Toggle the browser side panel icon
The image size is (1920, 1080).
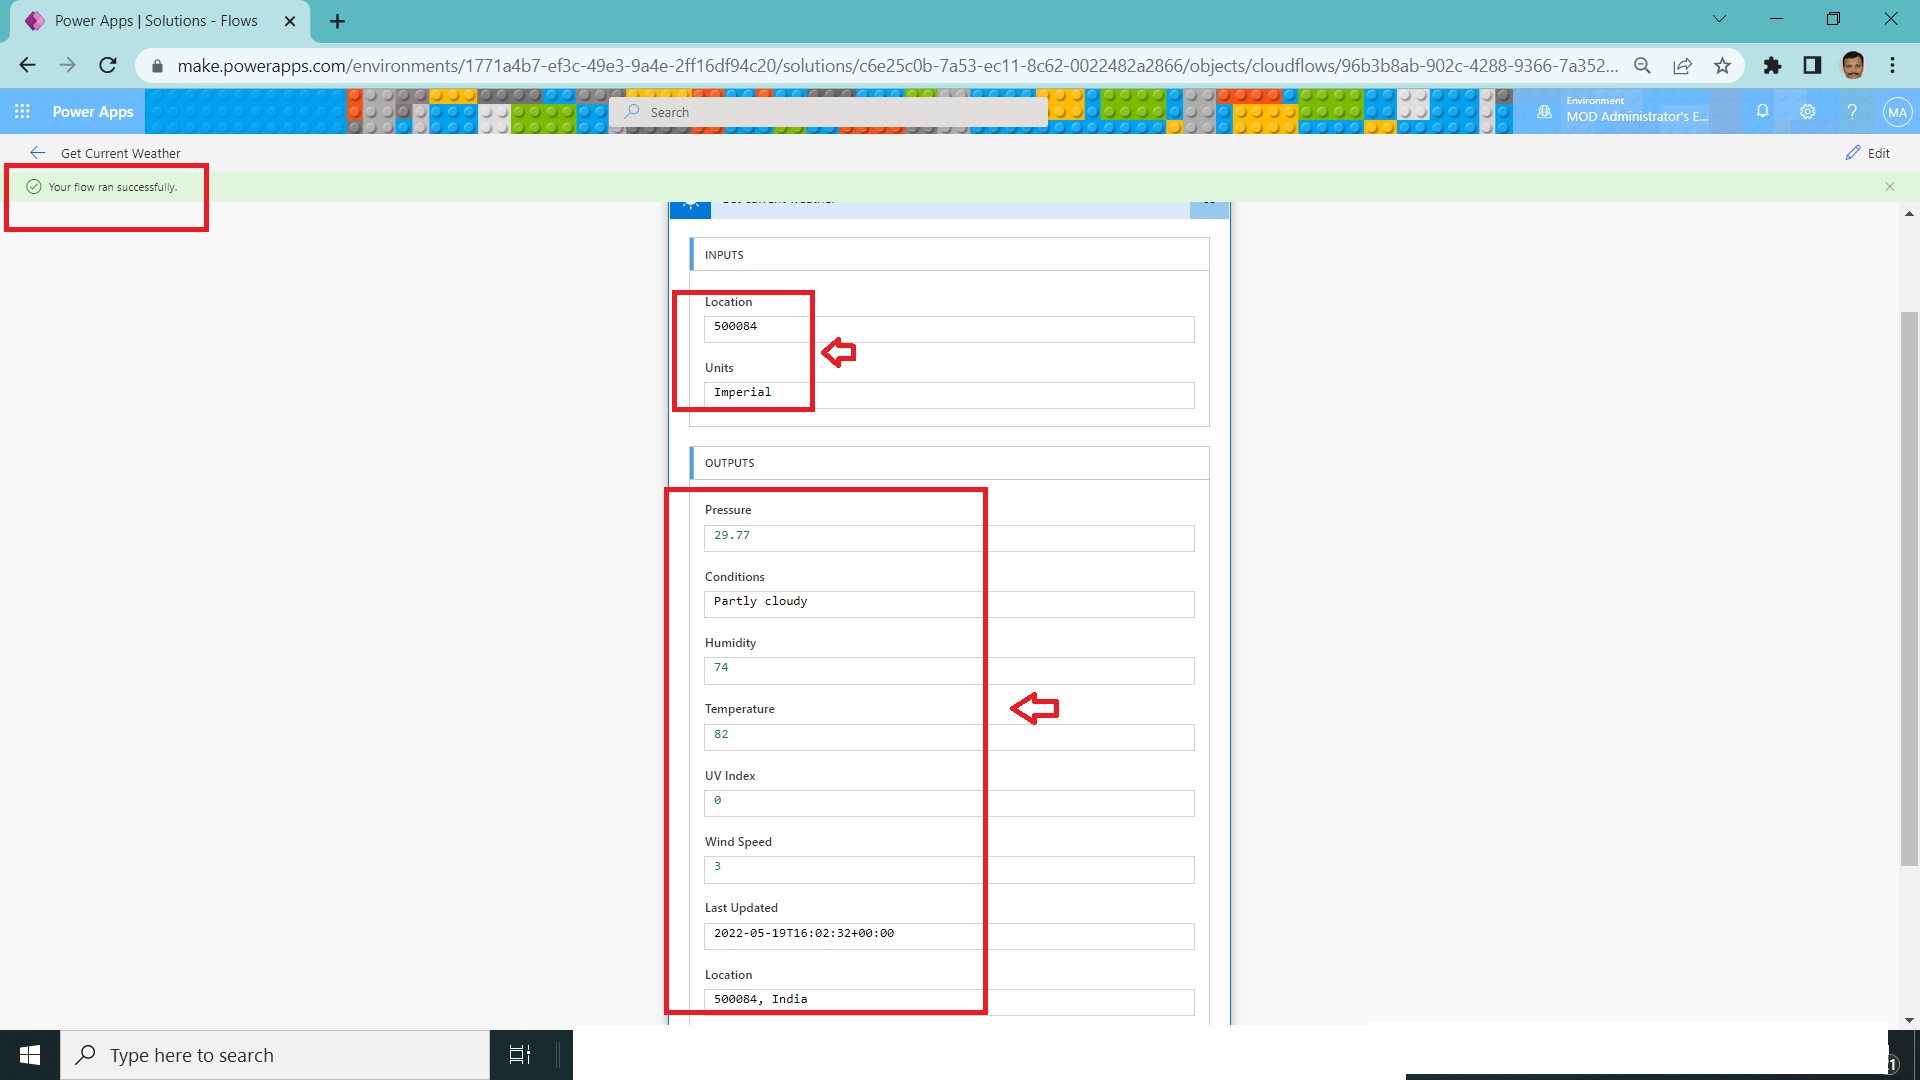point(1812,65)
